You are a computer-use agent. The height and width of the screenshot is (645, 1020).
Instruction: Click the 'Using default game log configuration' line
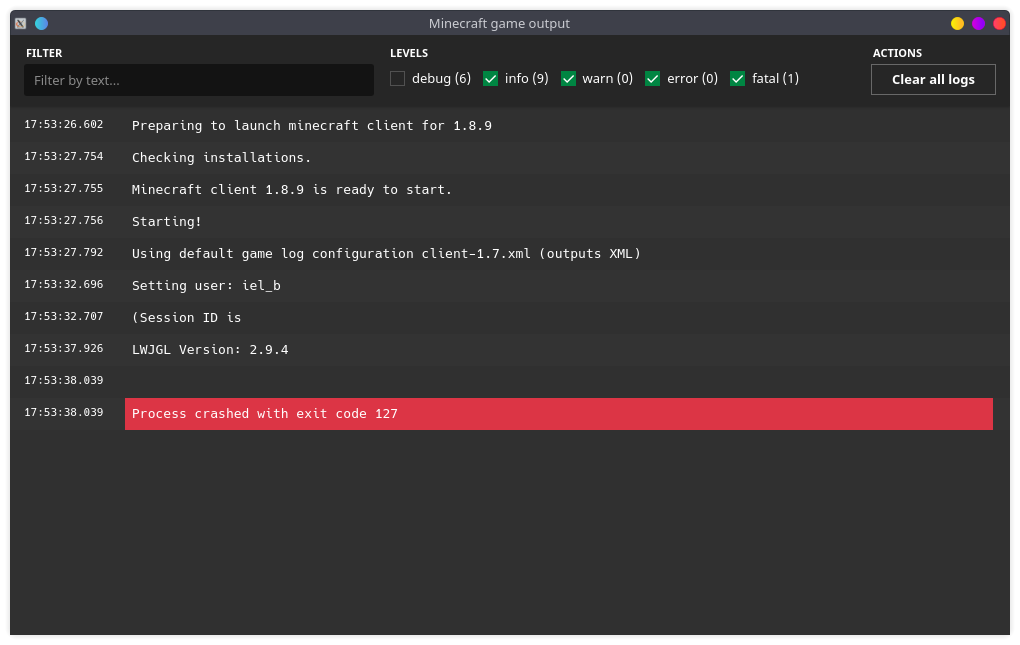point(386,254)
